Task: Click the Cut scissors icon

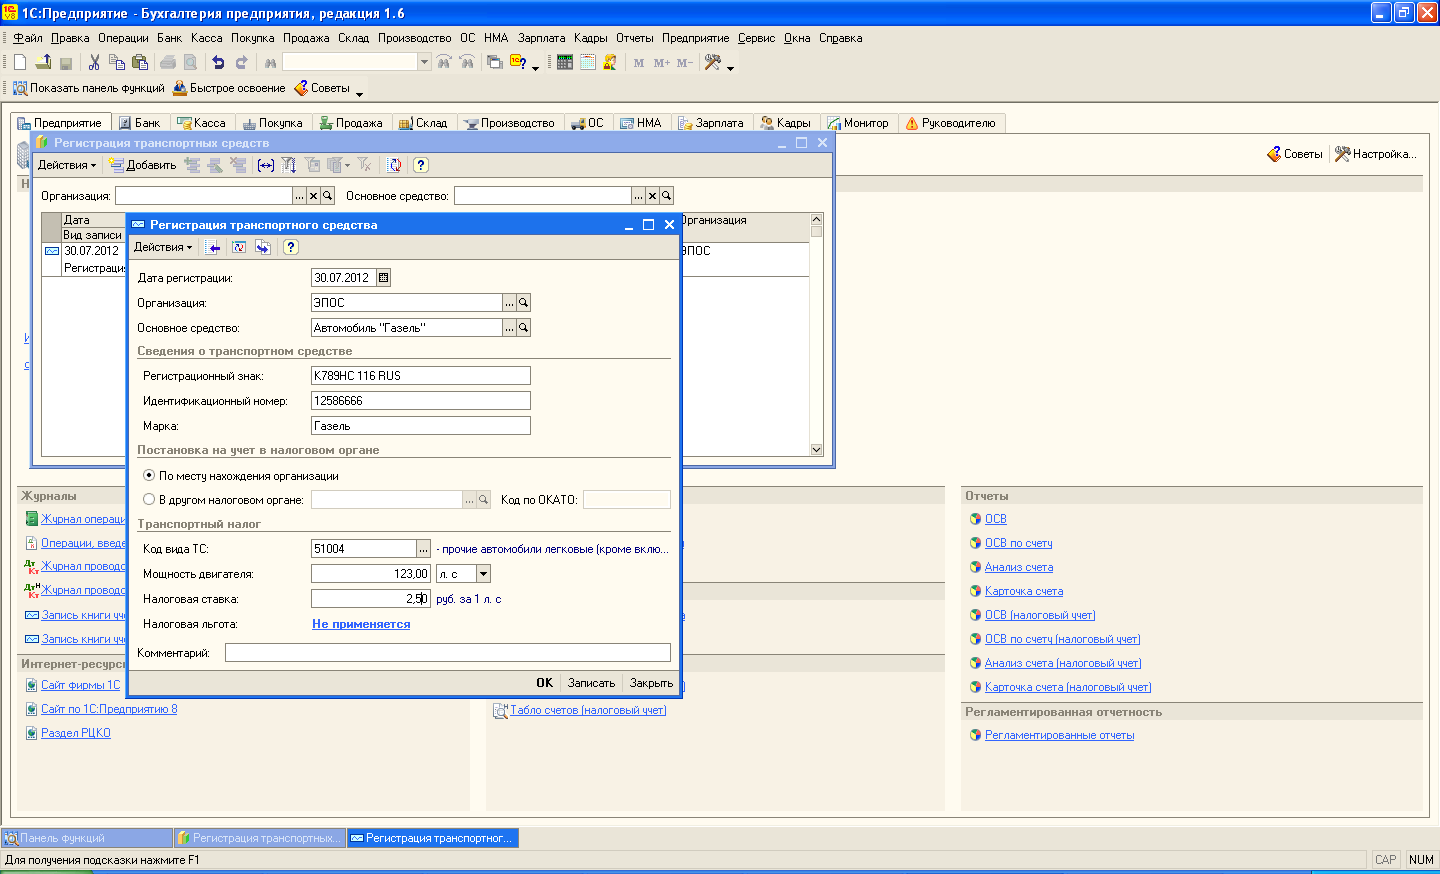Action: tap(94, 62)
